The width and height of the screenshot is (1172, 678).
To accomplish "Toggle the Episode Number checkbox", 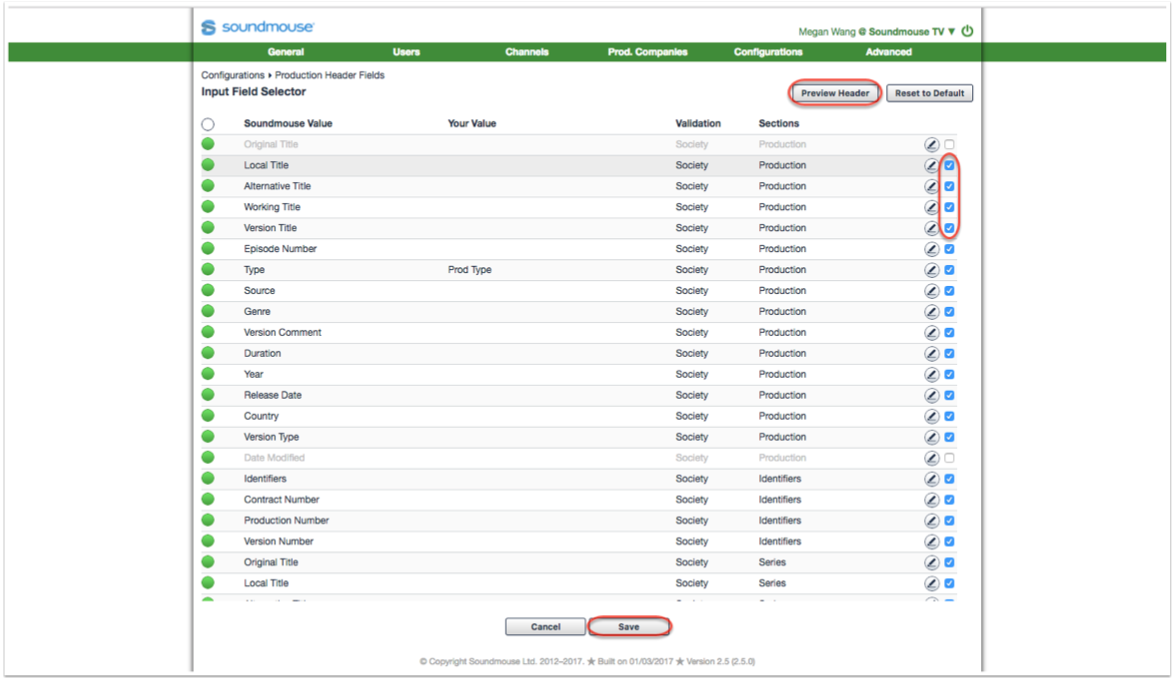I will [949, 249].
